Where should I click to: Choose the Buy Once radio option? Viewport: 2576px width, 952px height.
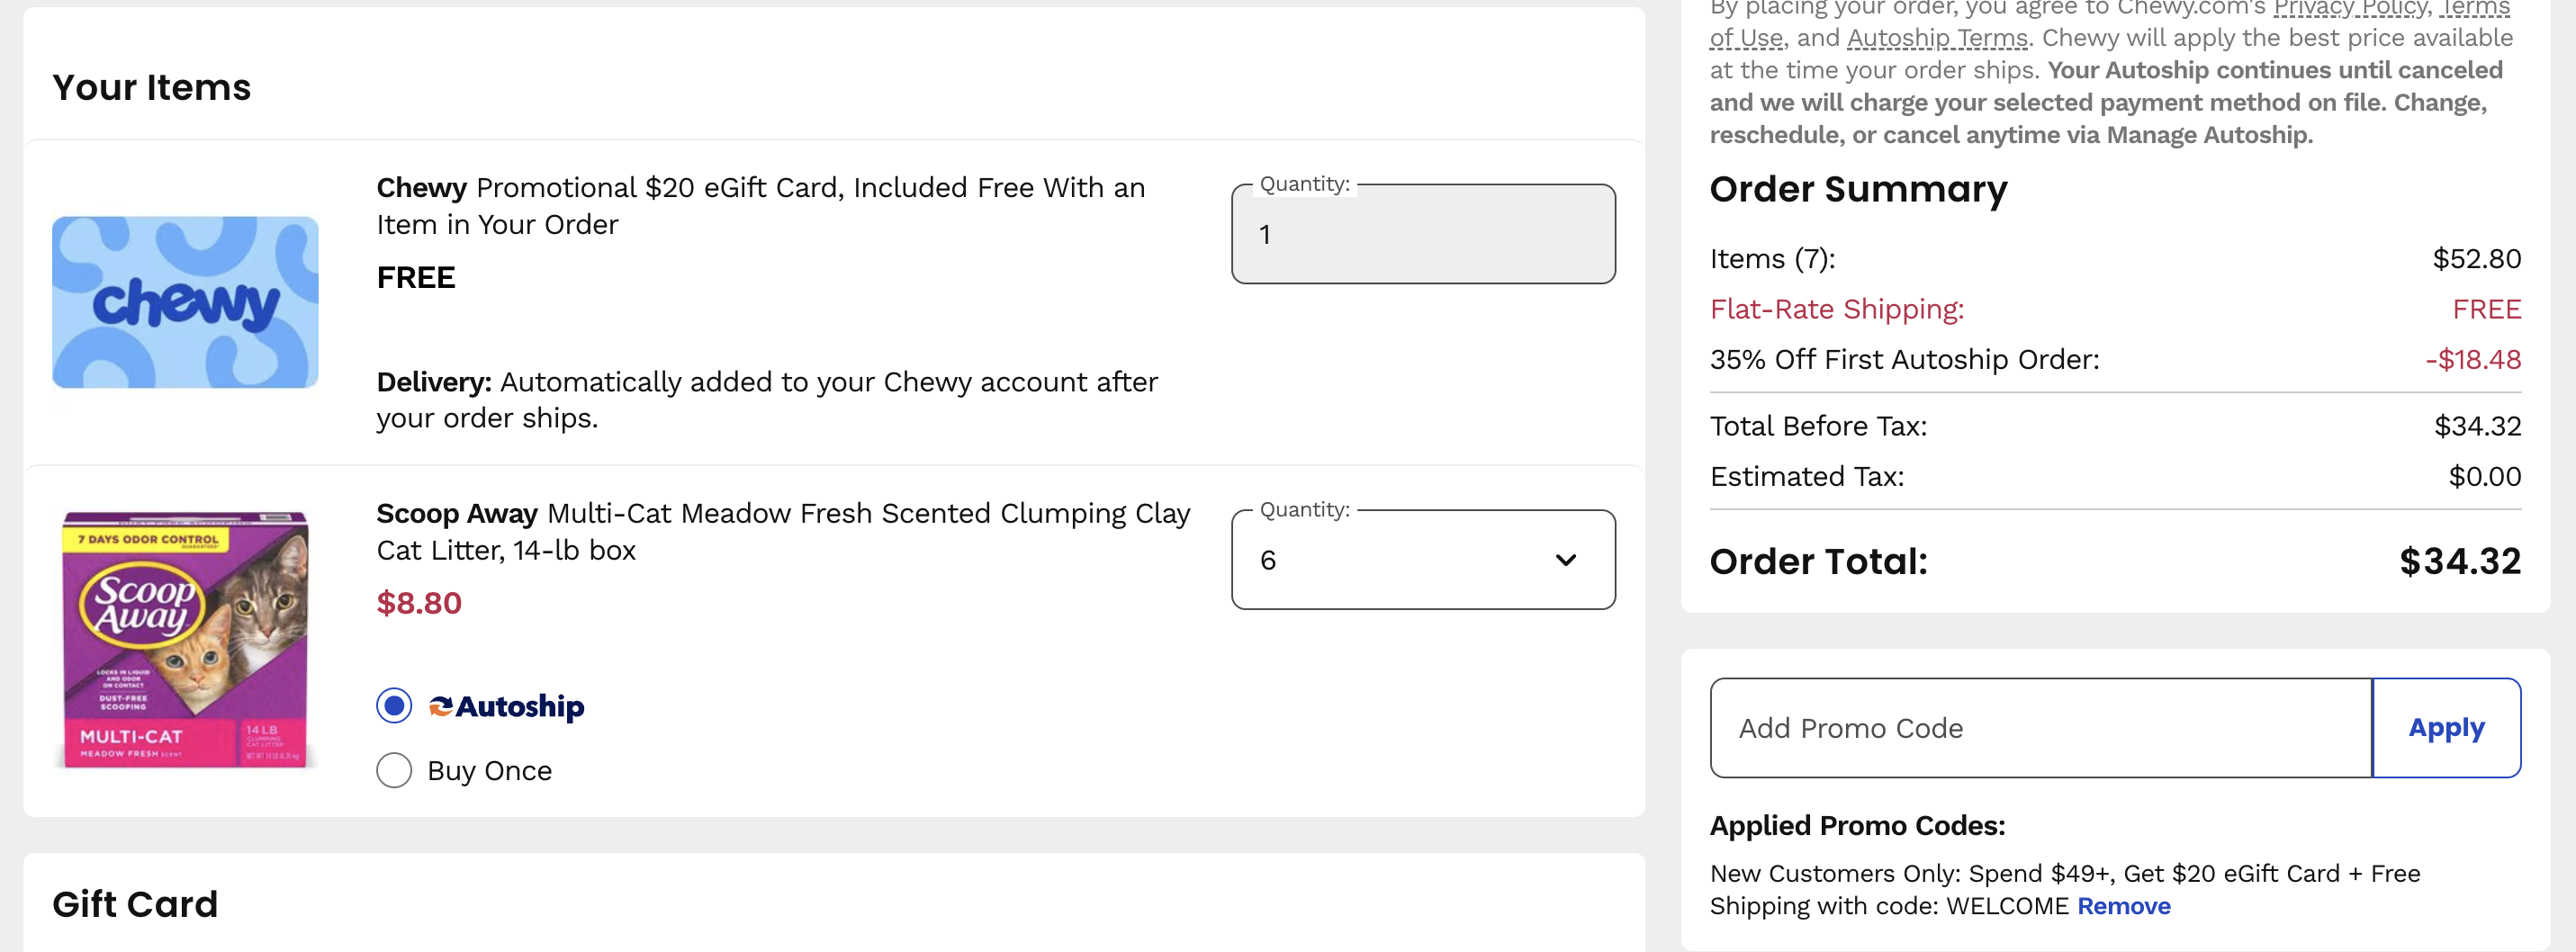tap(394, 770)
